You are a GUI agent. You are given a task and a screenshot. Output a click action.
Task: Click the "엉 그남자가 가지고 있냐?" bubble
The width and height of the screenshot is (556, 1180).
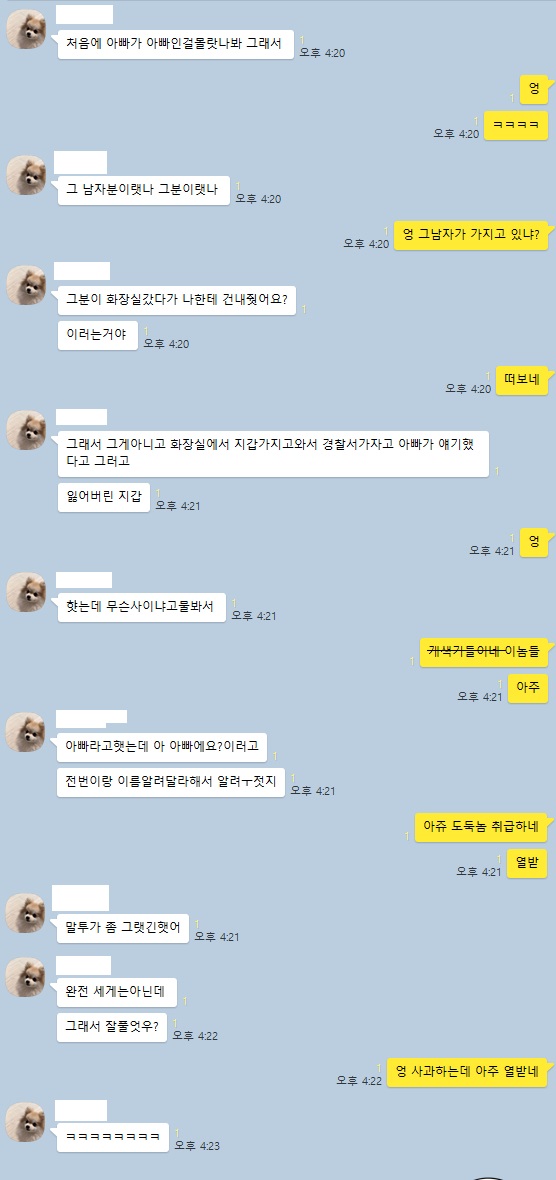click(471, 236)
